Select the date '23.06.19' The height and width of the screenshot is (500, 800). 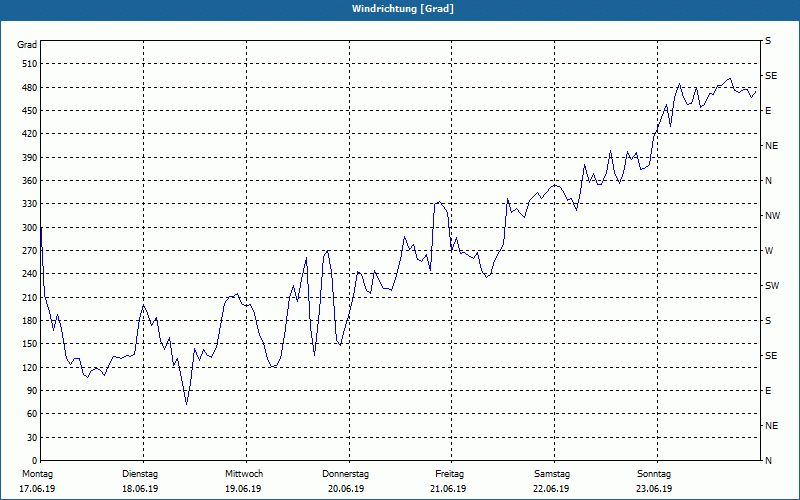pyautogui.click(x=654, y=489)
